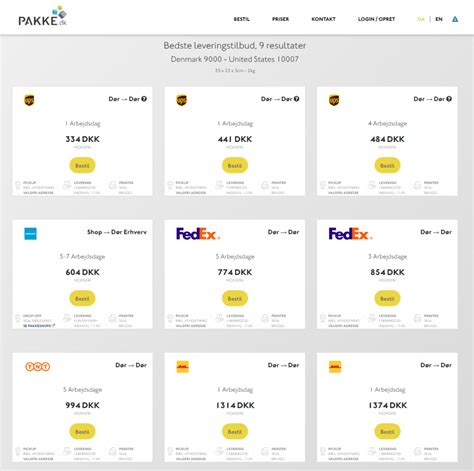Click the TNT logo on the 994 DKK offer

(x=37, y=366)
